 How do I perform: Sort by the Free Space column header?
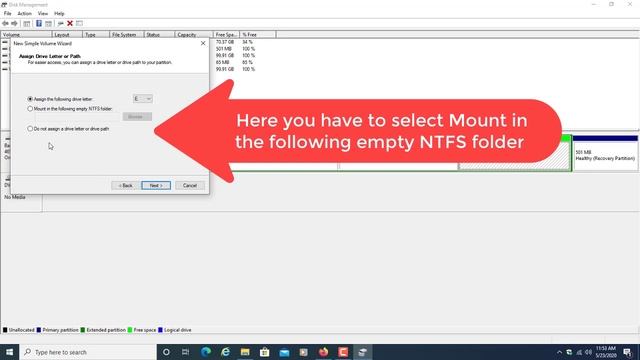click(x=226, y=35)
